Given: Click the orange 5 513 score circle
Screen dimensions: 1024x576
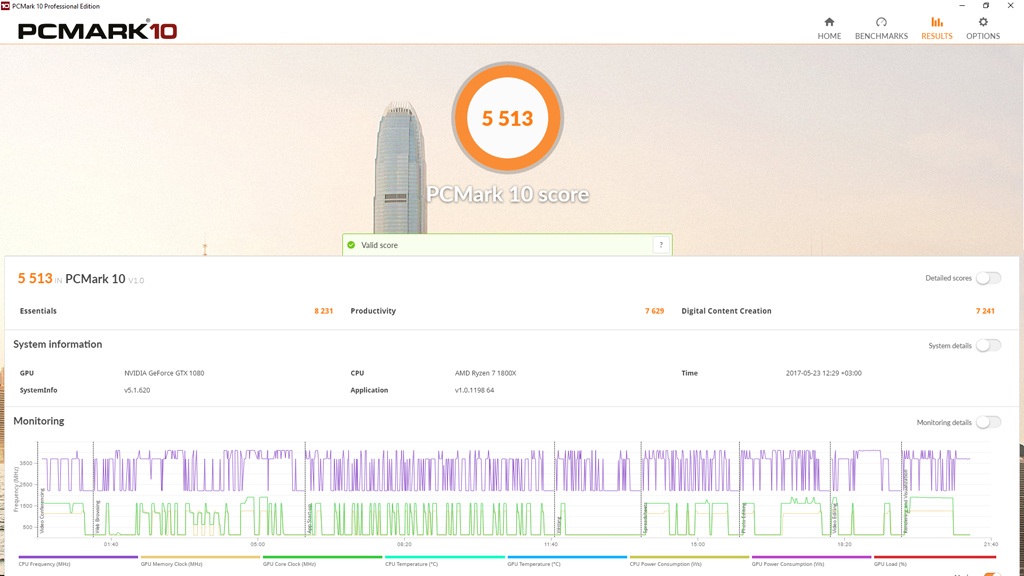Looking at the screenshot, I should click(508, 118).
